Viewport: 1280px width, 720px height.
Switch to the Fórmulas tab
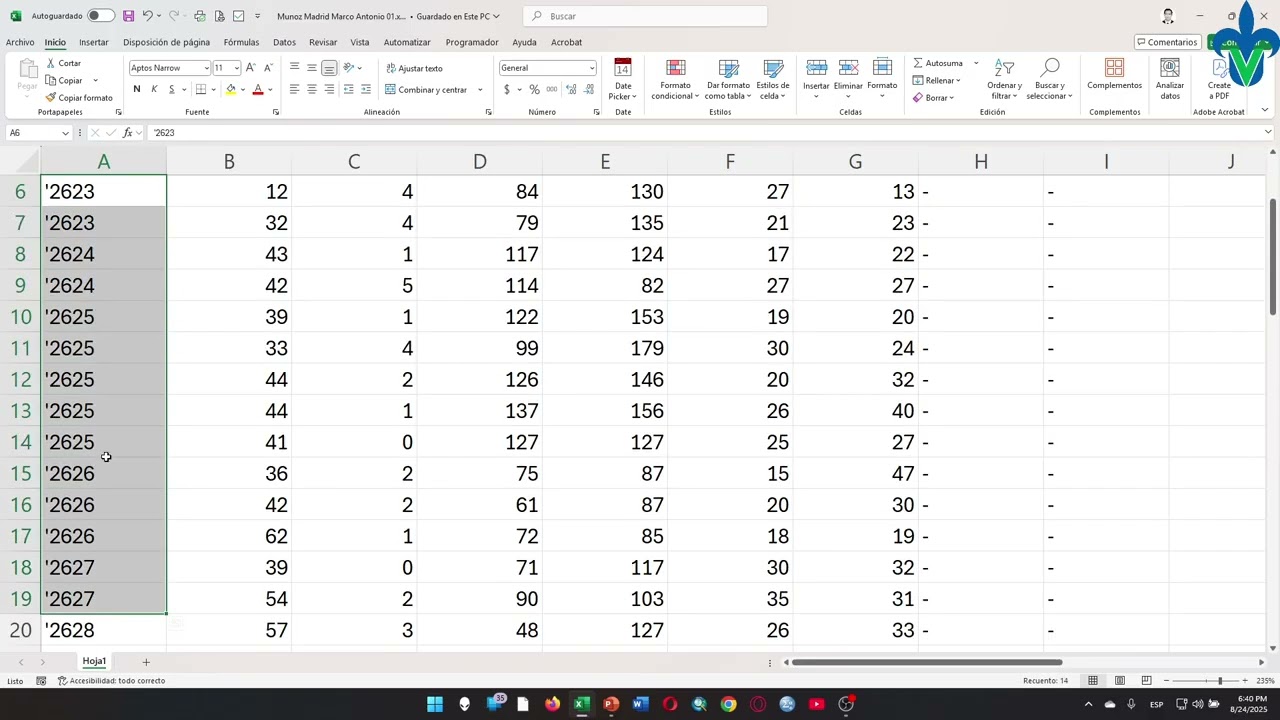click(x=241, y=42)
